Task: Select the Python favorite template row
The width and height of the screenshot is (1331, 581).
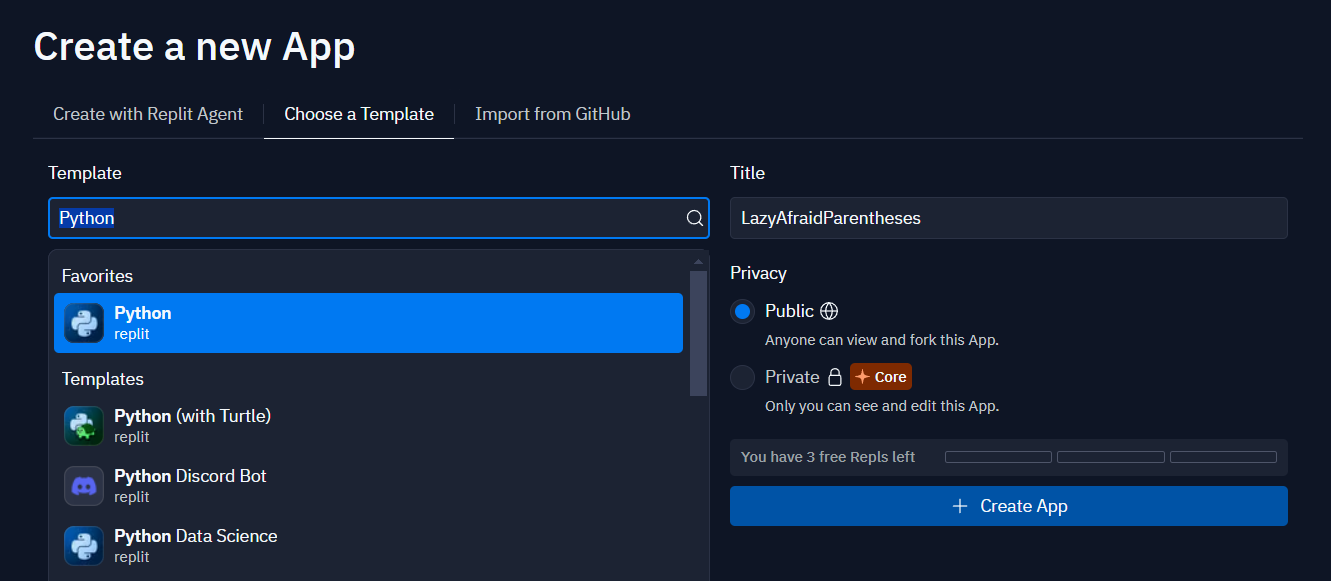Action: click(x=368, y=323)
